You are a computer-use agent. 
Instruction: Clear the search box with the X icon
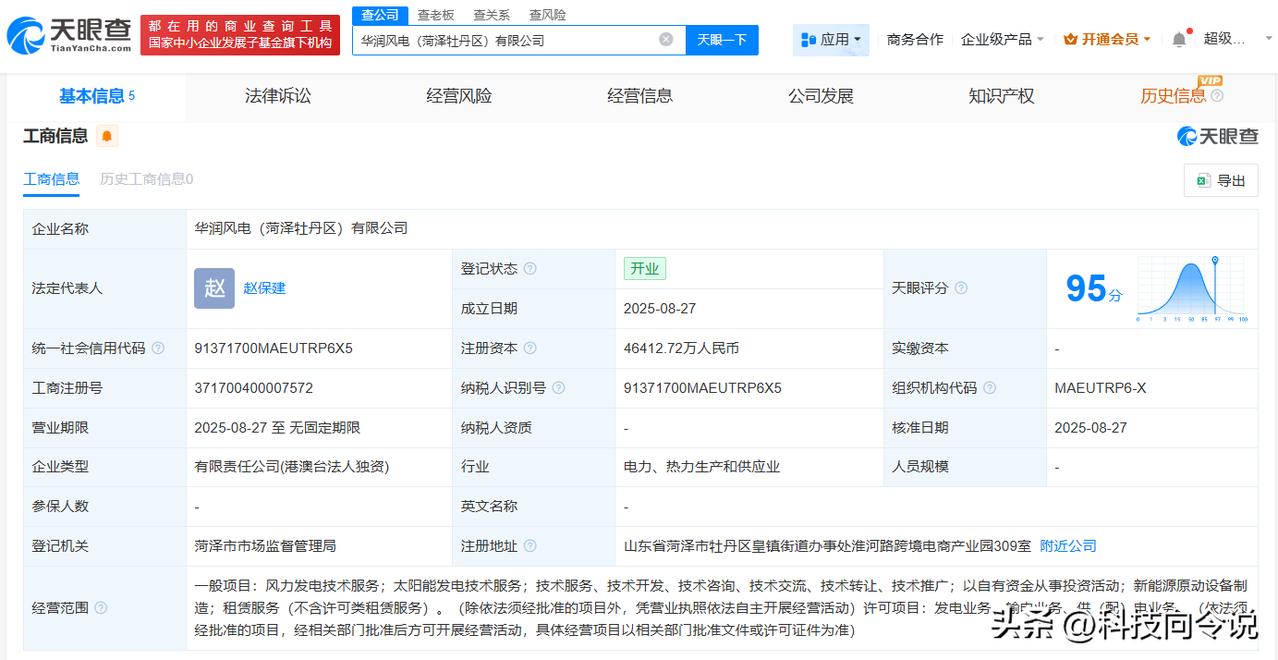coord(666,40)
